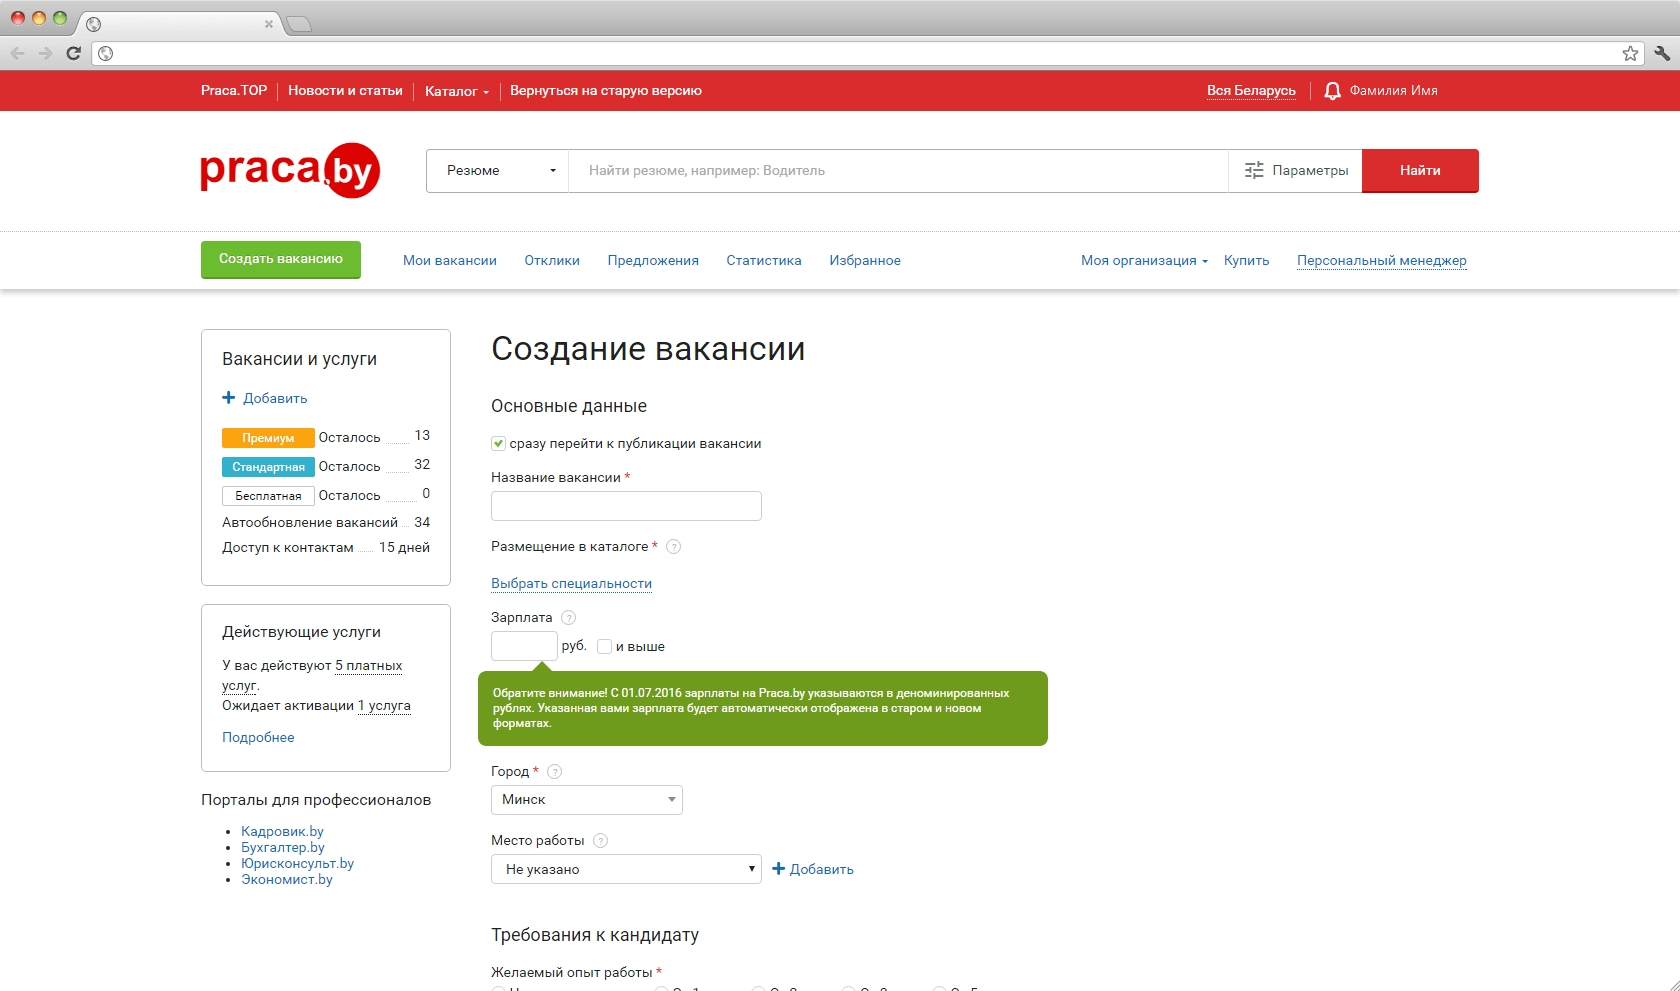This screenshot has width=1680, height=991.
Task: Click the browser reload icon
Action: coord(73,53)
